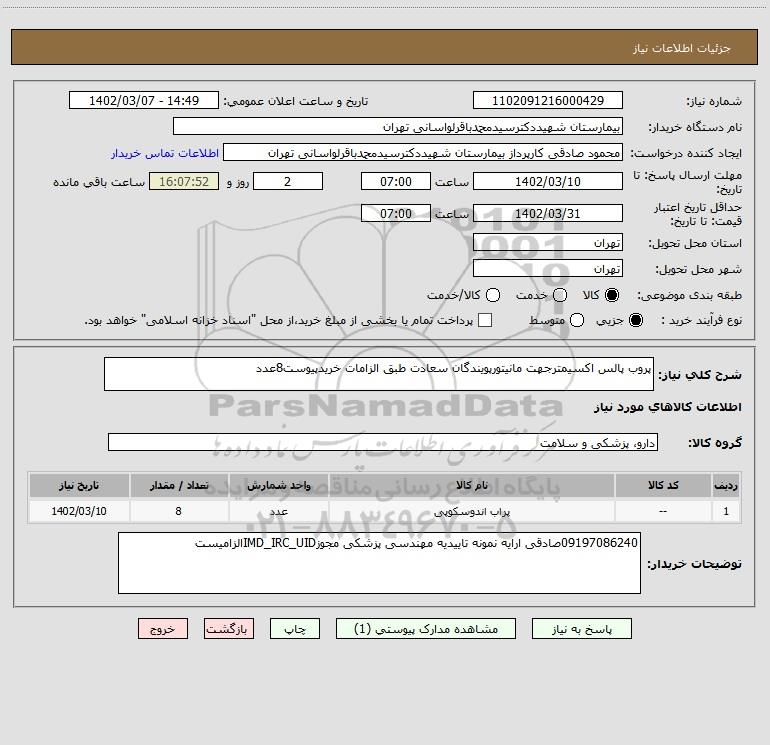770x745 pixels.
Task: Click the price validity date 1402/03/31 field
Action: click(x=548, y=213)
